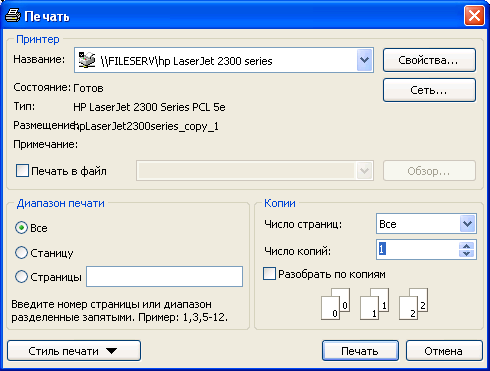Click the Примечание: label
490x371 pixels.
click(46, 144)
